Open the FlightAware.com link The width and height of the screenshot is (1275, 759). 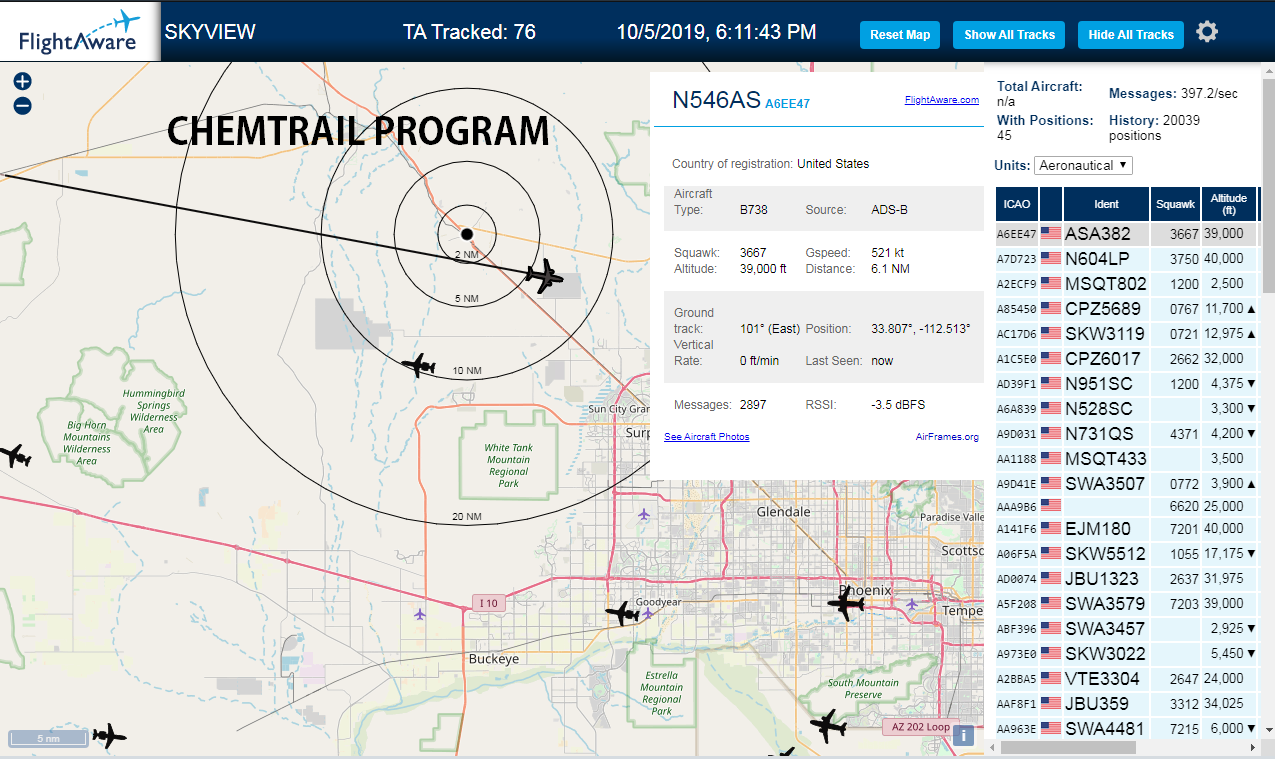click(942, 100)
